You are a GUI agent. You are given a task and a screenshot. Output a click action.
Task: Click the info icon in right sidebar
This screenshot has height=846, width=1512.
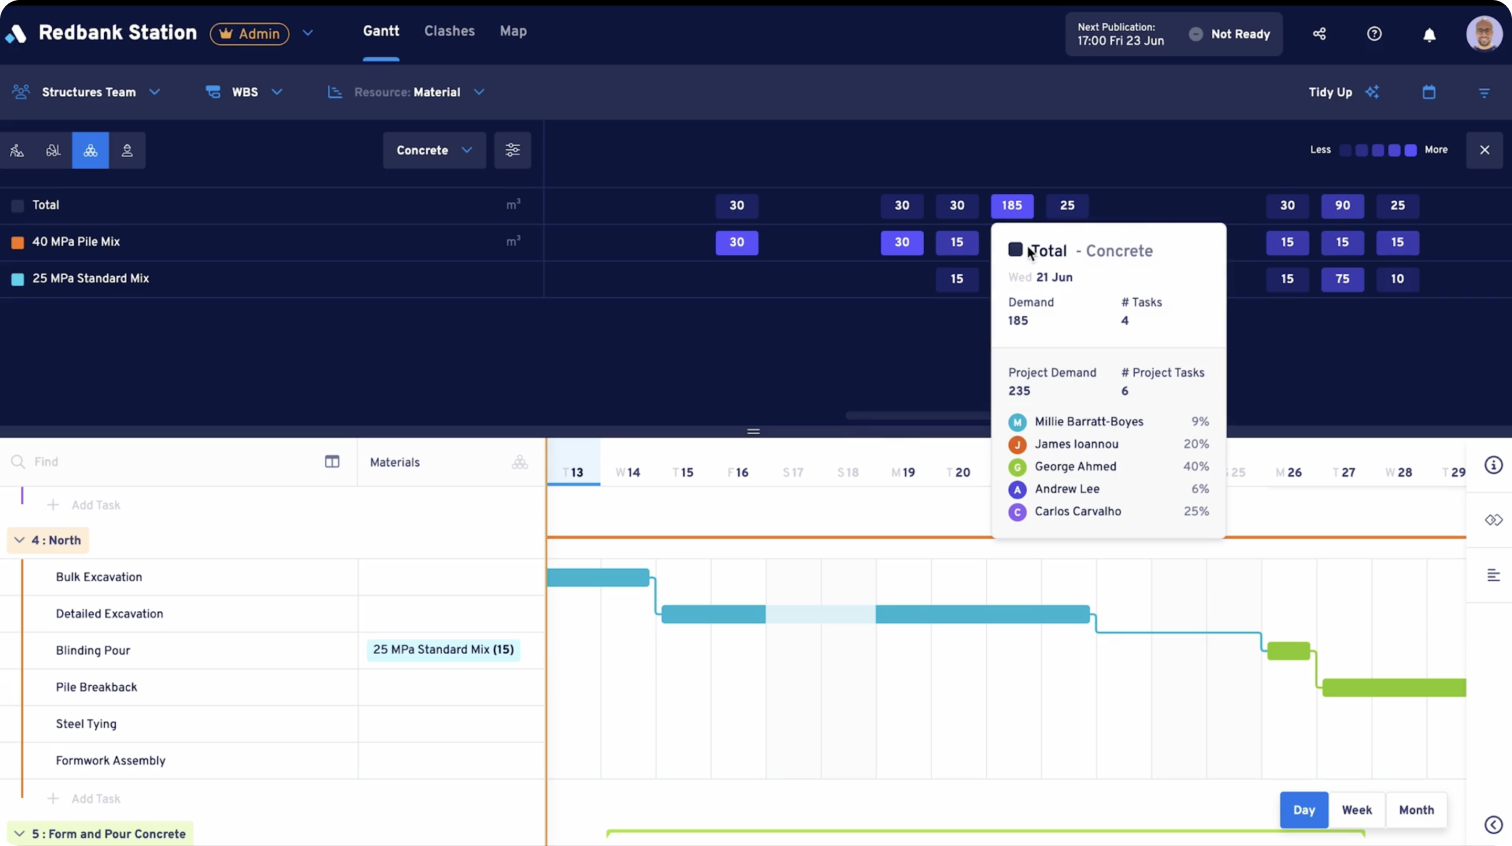point(1493,465)
